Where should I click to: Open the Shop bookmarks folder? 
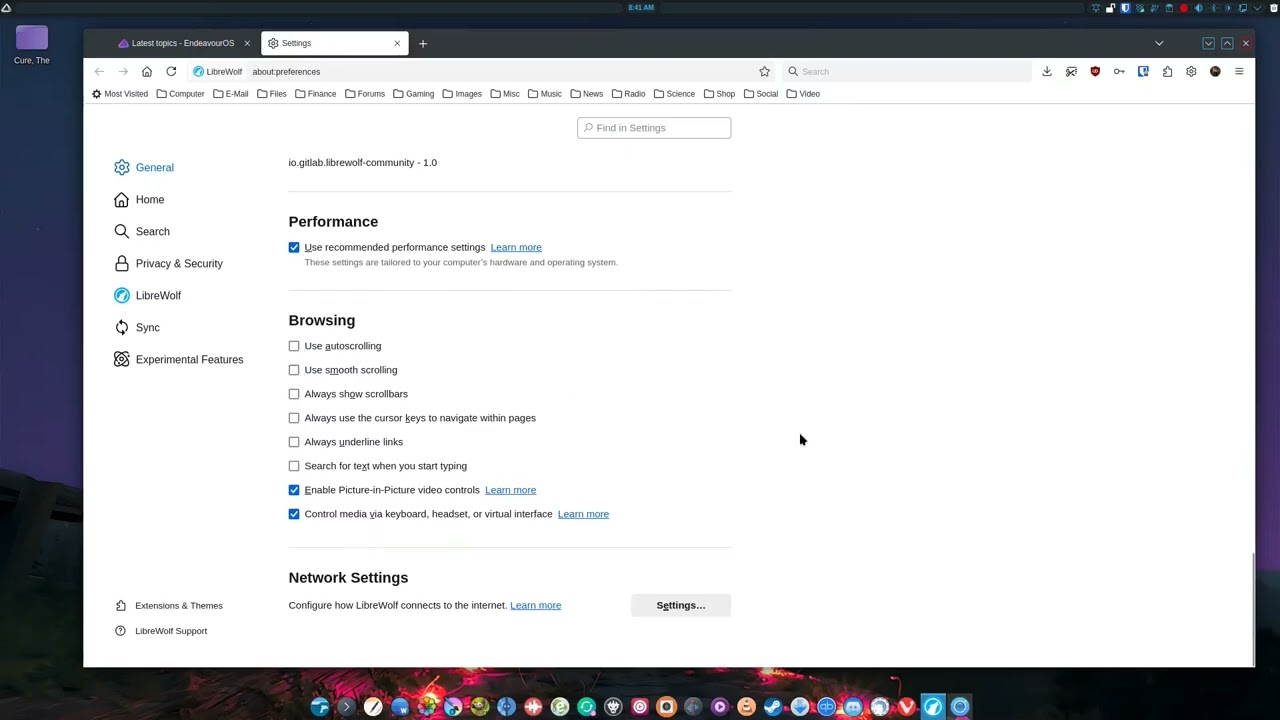(x=719, y=94)
